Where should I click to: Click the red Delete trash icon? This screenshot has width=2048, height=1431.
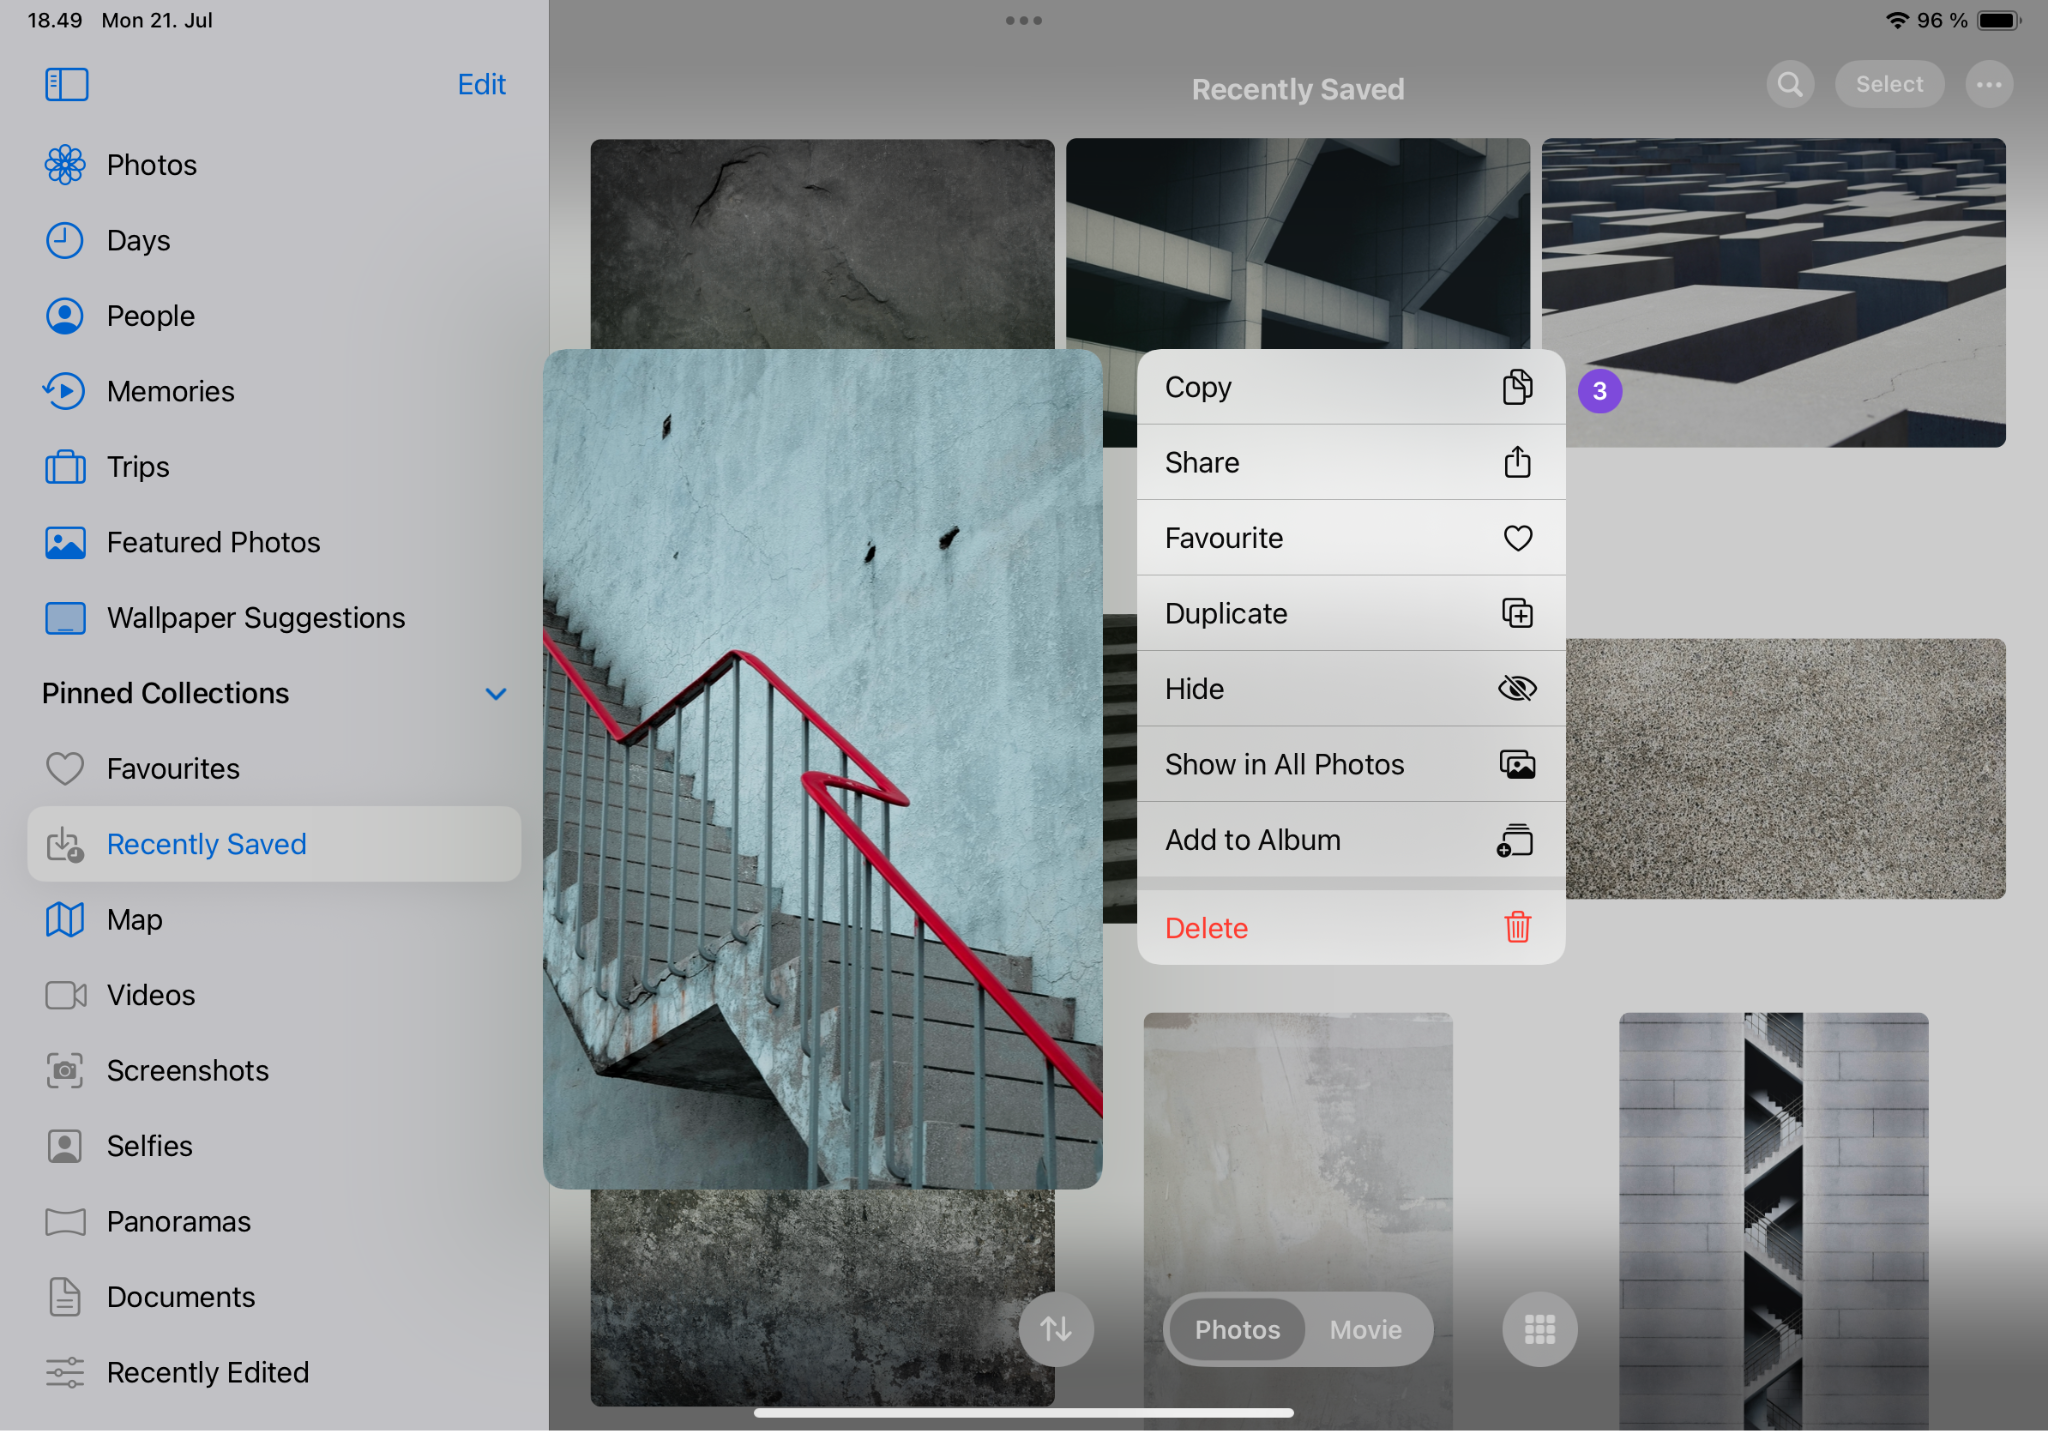coord(1517,927)
